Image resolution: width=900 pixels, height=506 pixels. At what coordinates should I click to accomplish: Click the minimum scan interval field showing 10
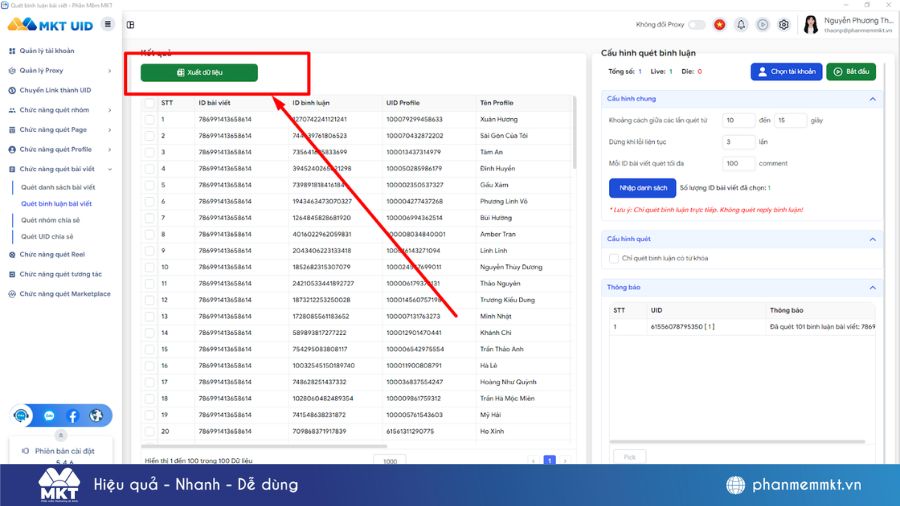738,120
